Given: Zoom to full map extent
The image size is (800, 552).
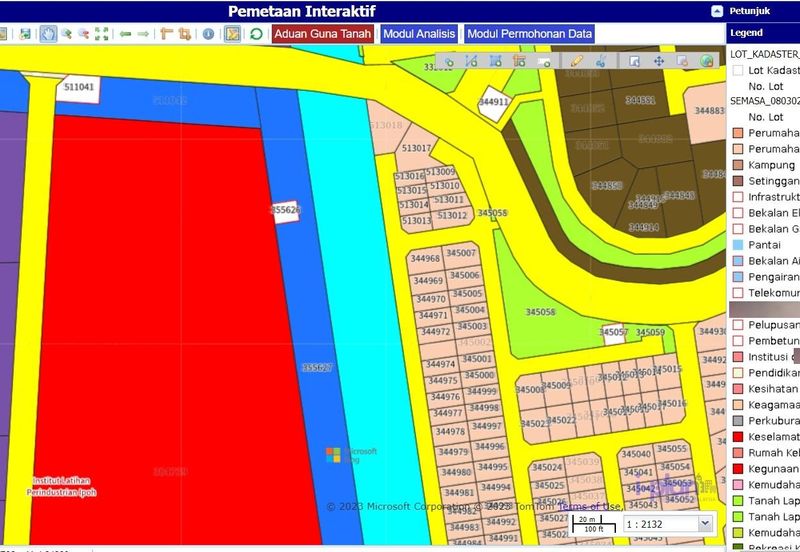Looking at the screenshot, I should point(102,34).
